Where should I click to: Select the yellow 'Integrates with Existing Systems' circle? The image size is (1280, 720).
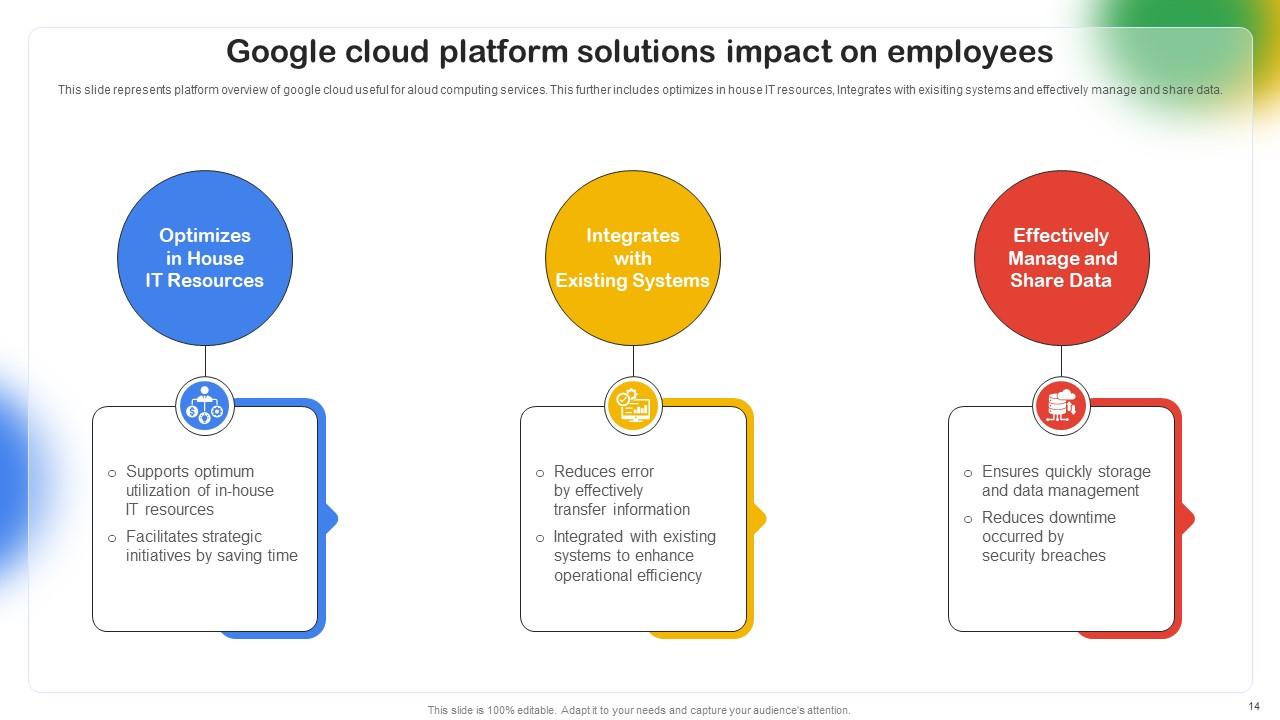[633, 258]
